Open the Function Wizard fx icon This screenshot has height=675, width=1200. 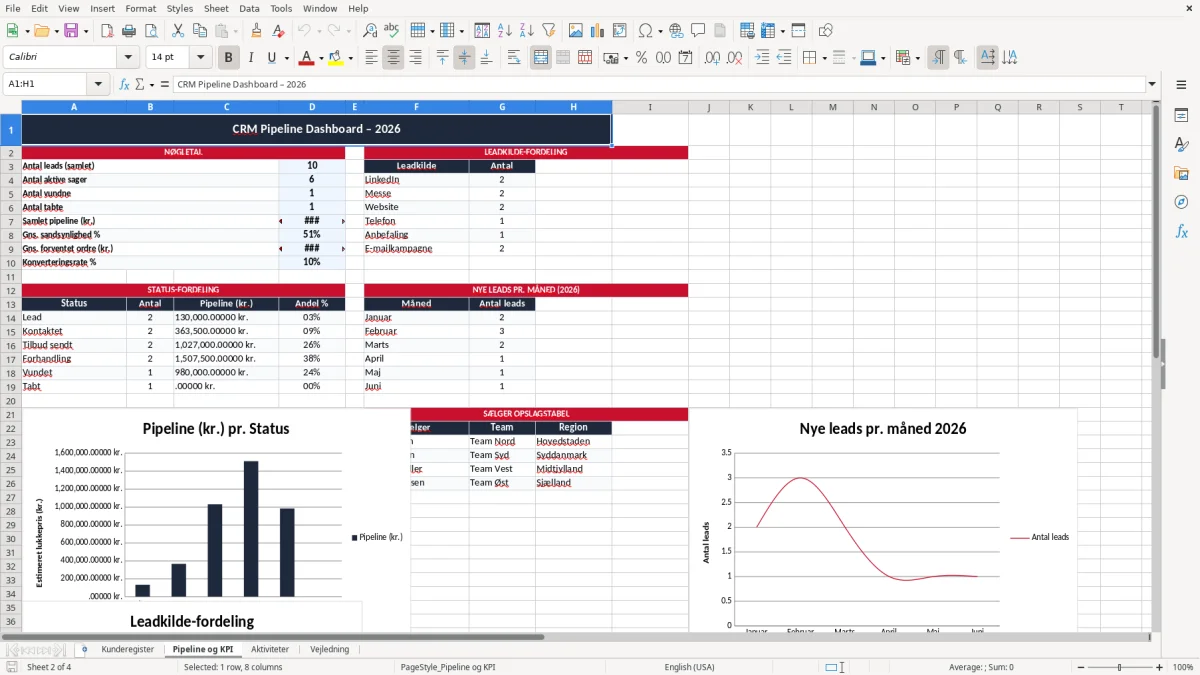tap(125, 84)
